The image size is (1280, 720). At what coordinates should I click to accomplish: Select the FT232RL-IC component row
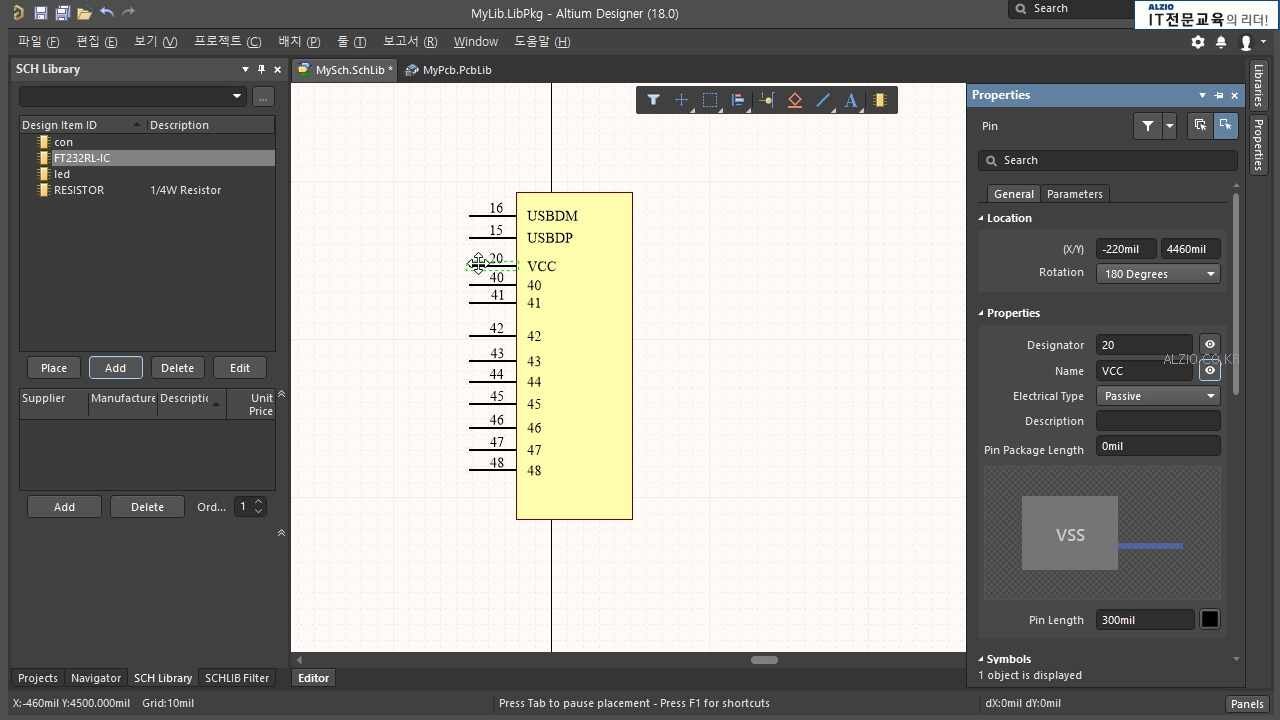(x=147, y=158)
